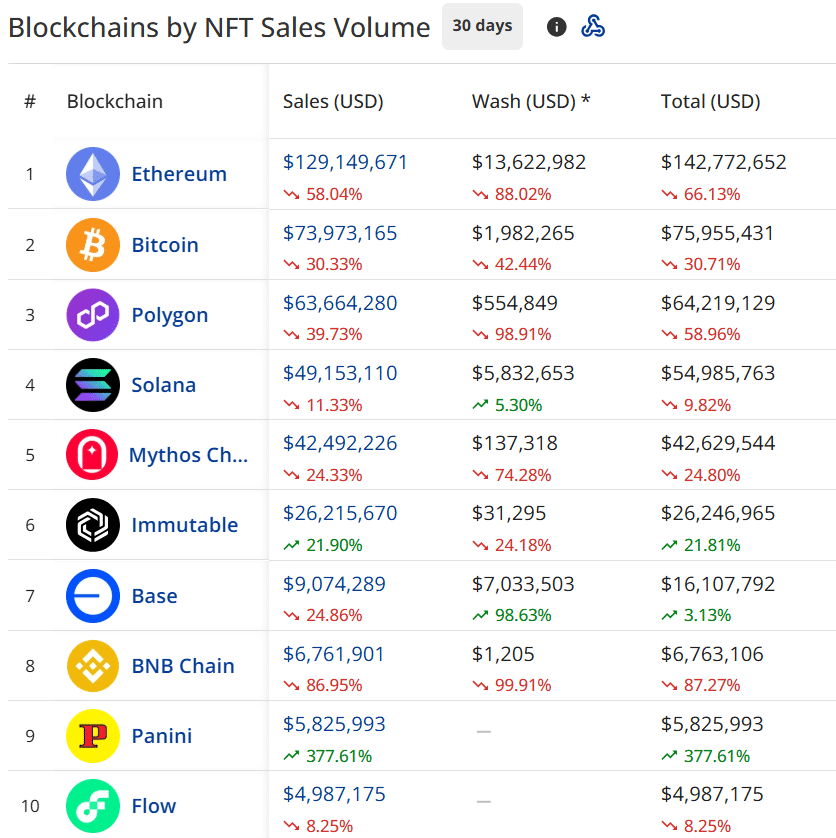Click the red Mythos Chain logo icon

[93, 455]
